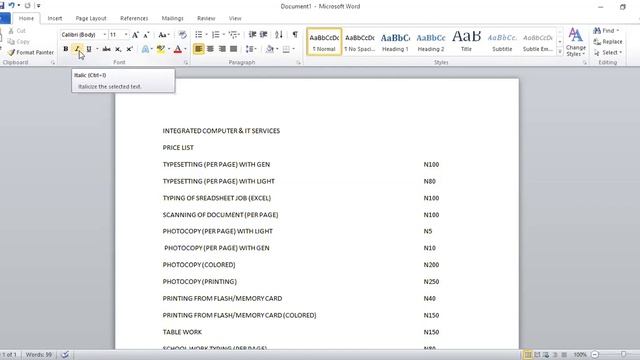640x360 pixels.
Task: Select Align Text Left
Action: [198, 49]
